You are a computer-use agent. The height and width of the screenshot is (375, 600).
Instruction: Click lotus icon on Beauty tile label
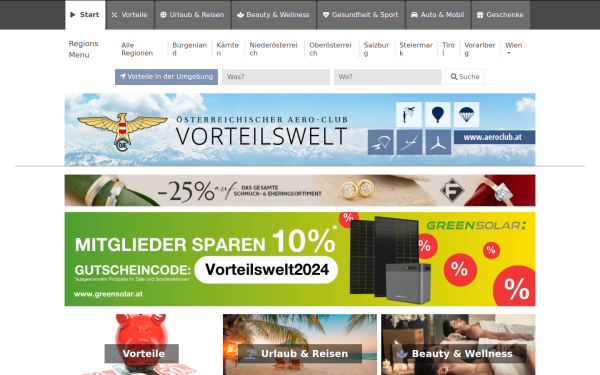(401, 354)
